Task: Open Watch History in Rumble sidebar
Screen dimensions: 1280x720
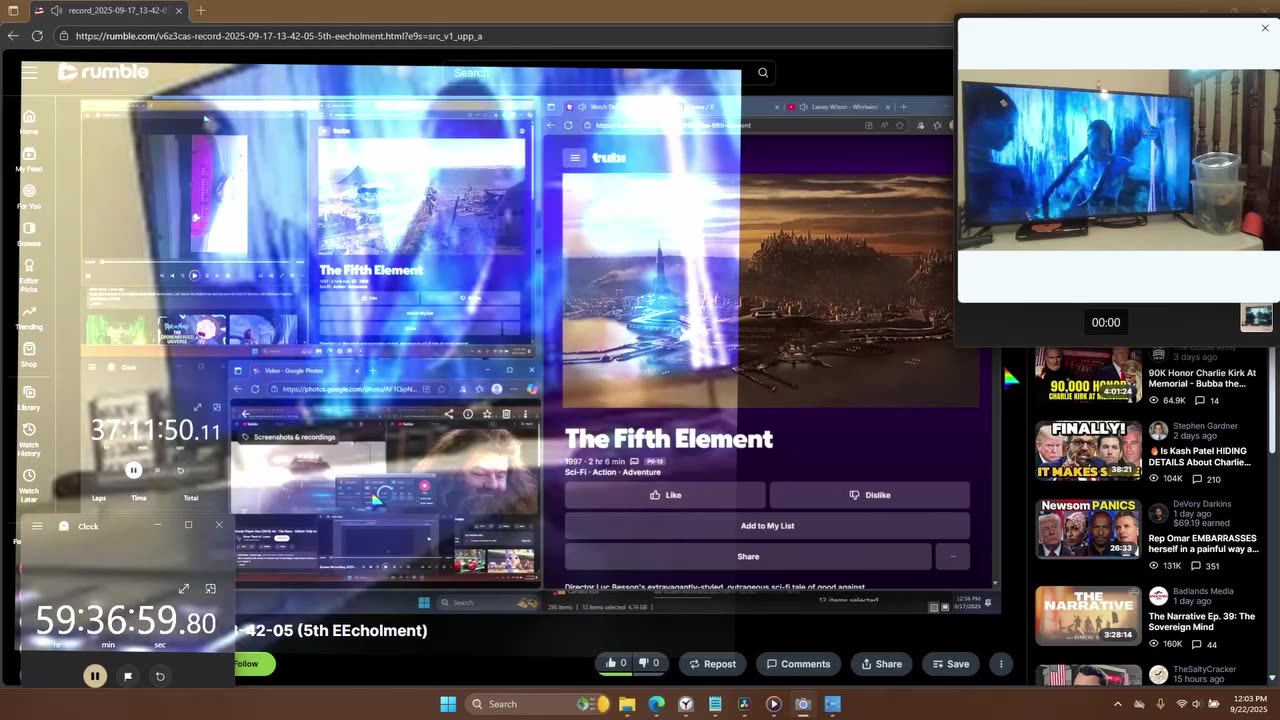Action: (29, 439)
